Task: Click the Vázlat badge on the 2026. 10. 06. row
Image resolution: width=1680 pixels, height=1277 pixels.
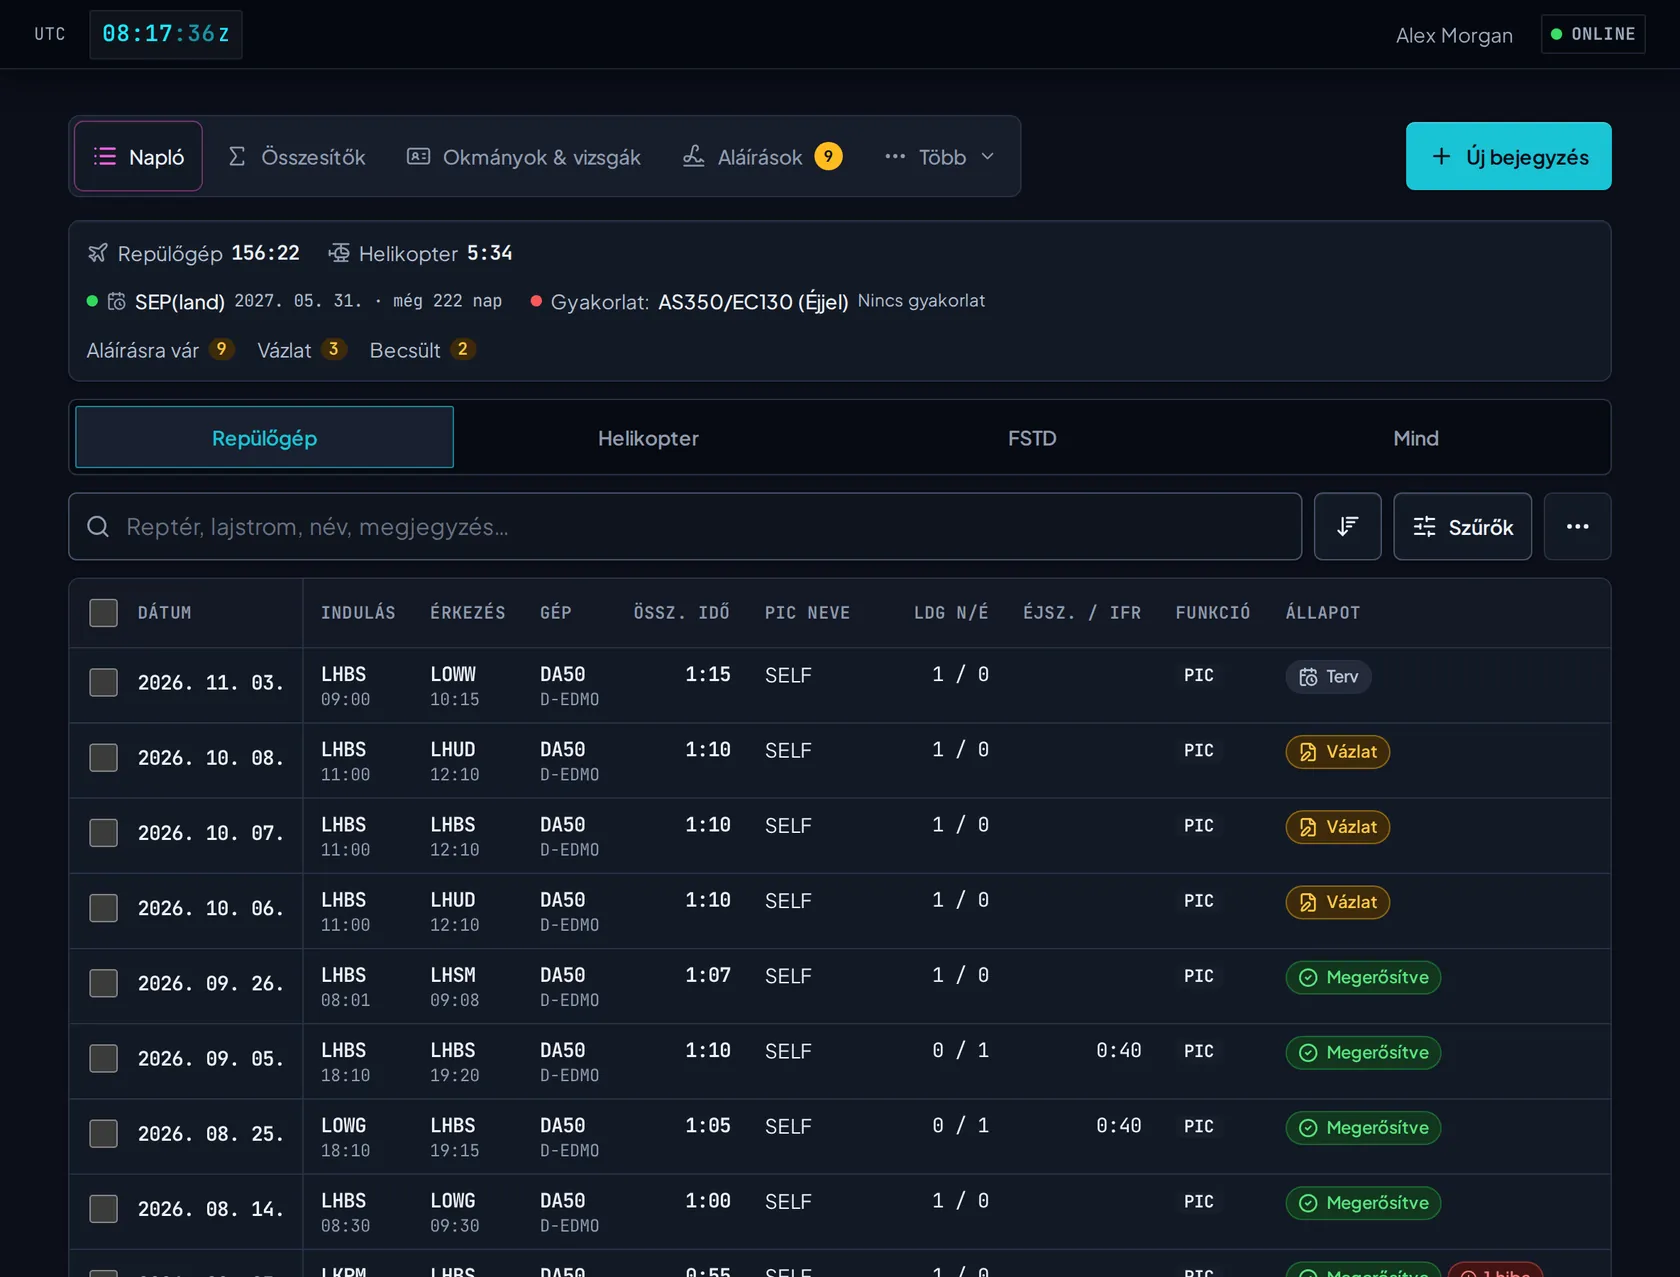Action: pos(1337,902)
